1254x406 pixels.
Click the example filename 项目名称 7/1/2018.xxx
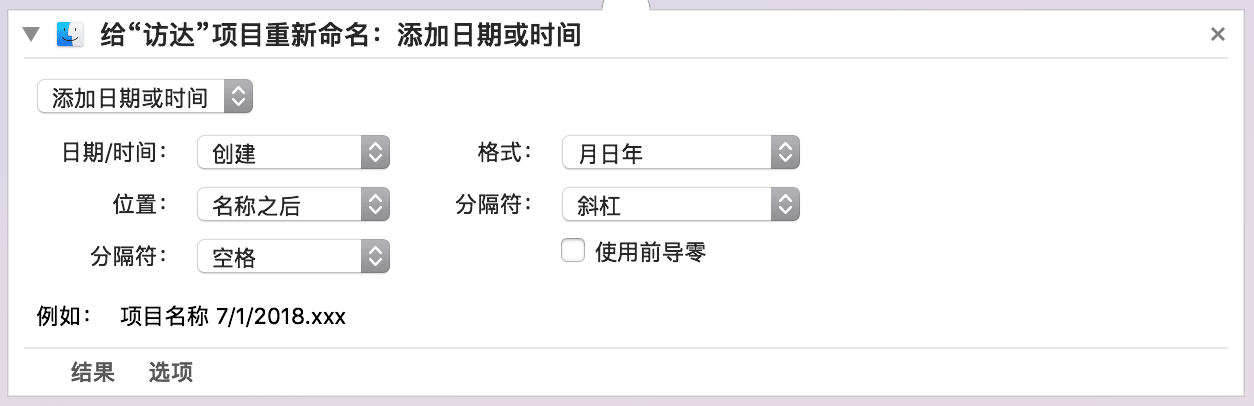pos(233,316)
